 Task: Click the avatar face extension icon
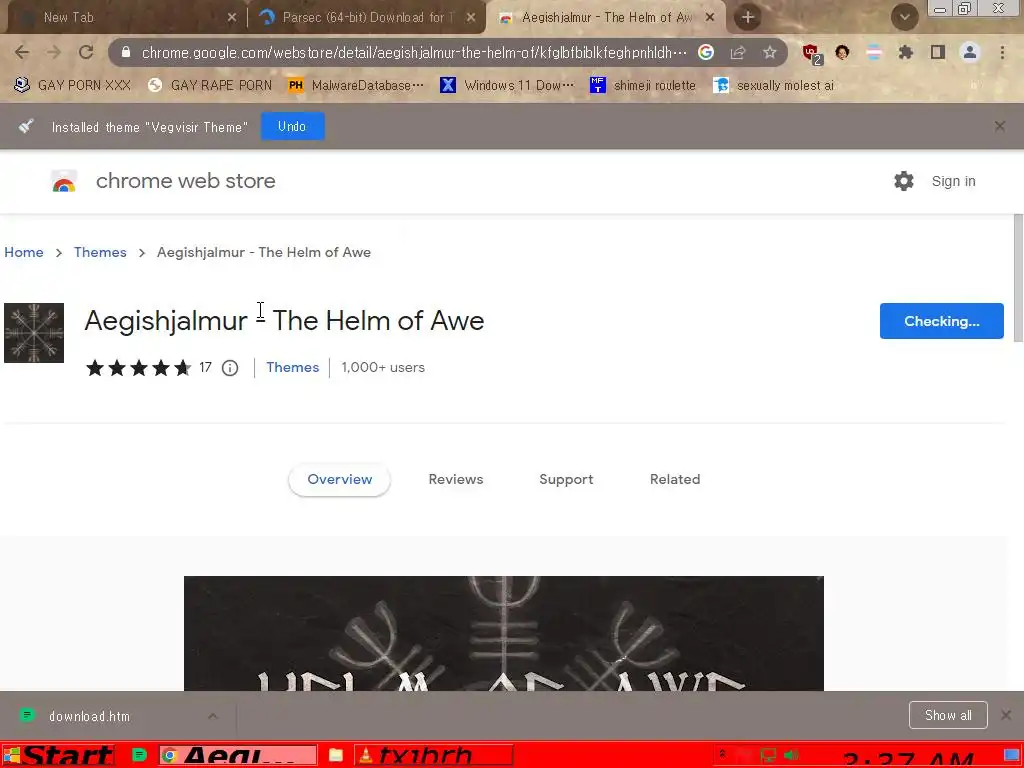[842, 52]
